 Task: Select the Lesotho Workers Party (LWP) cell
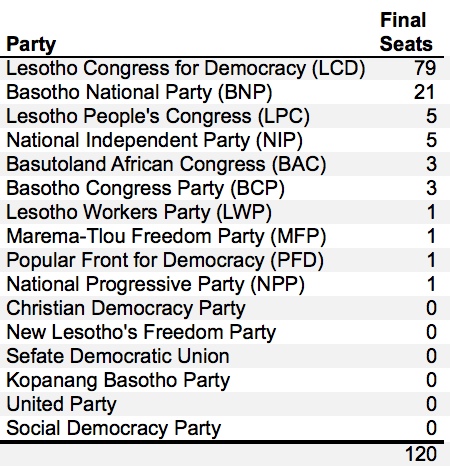click(139, 213)
